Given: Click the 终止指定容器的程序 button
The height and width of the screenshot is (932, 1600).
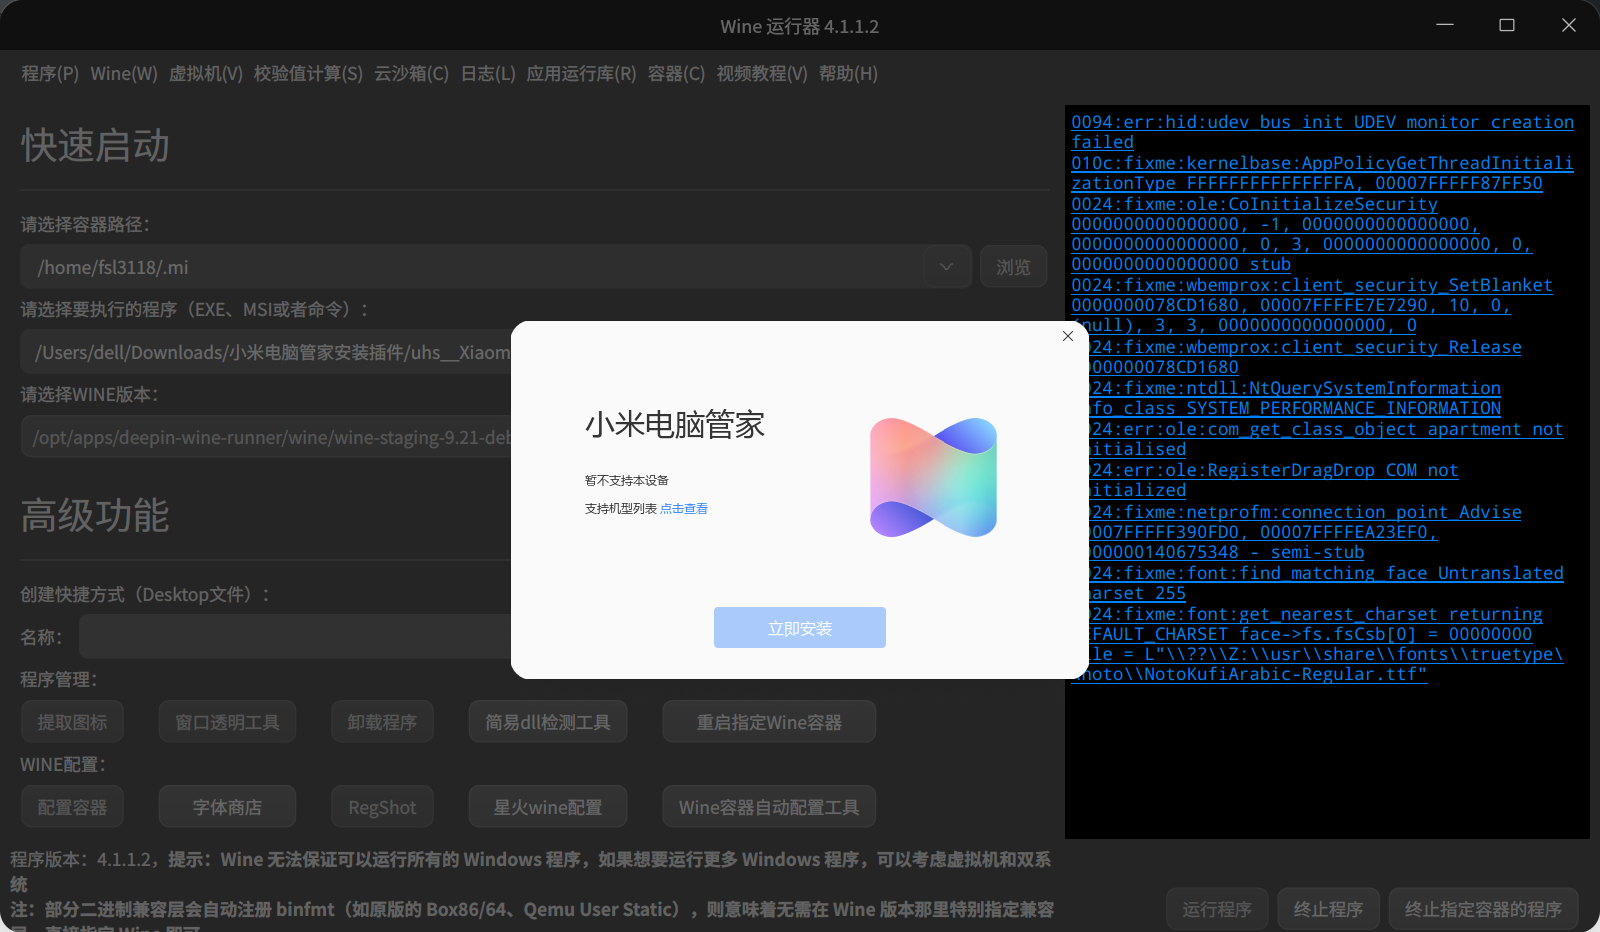Looking at the screenshot, I should 1483,909.
